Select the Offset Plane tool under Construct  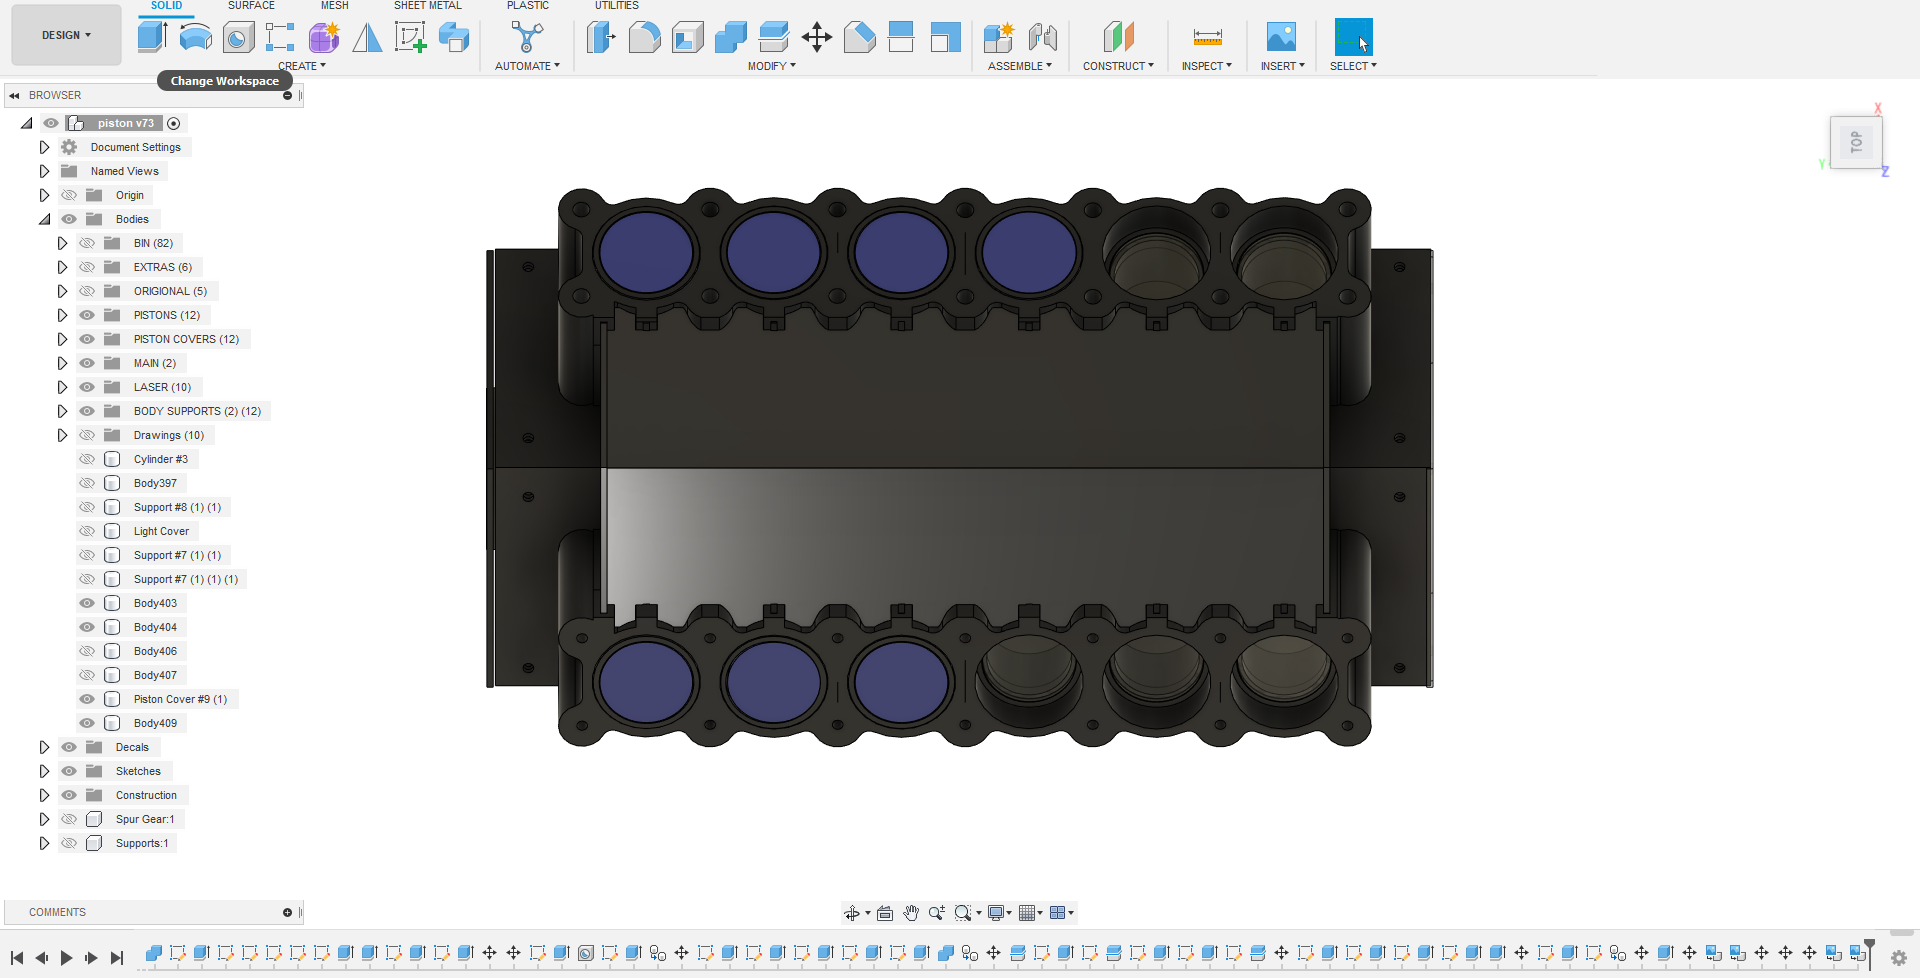pyautogui.click(x=1119, y=37)
